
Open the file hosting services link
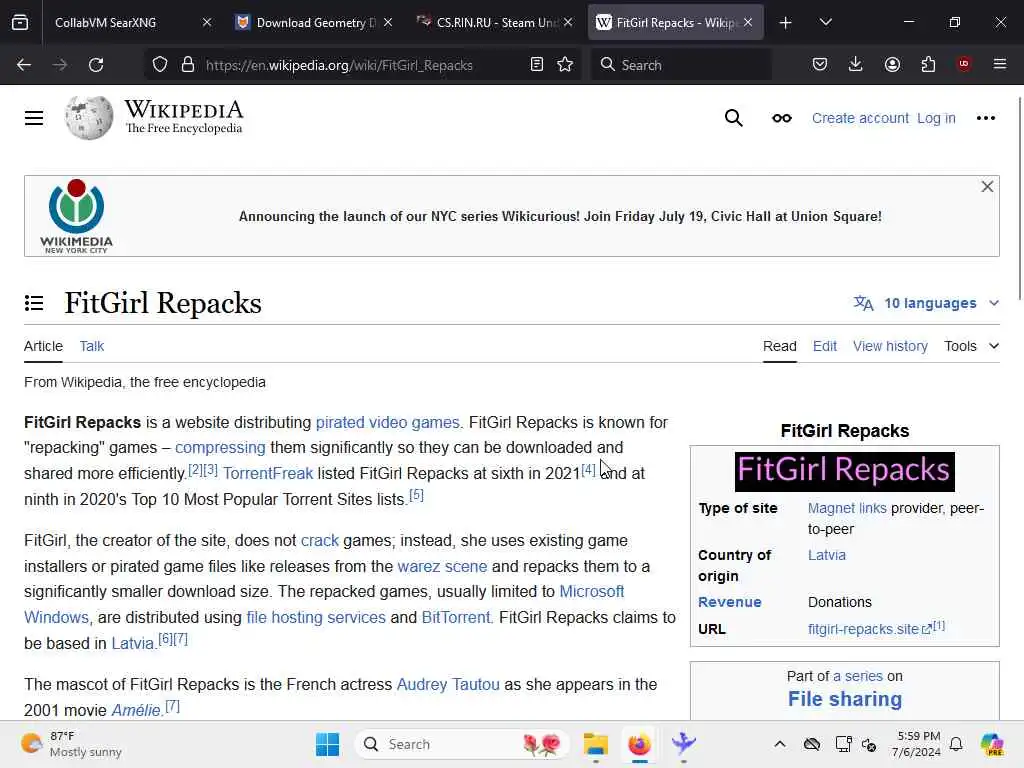(316, 617)
